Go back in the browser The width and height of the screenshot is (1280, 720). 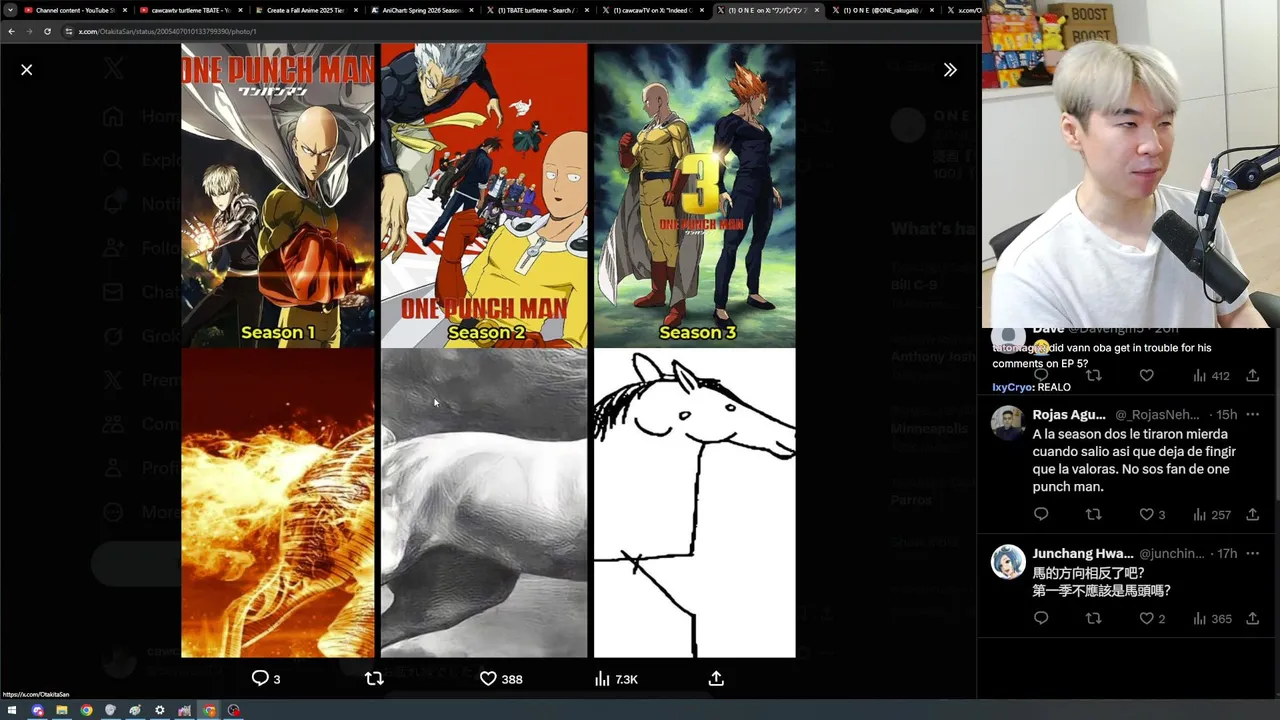[12, 31]
